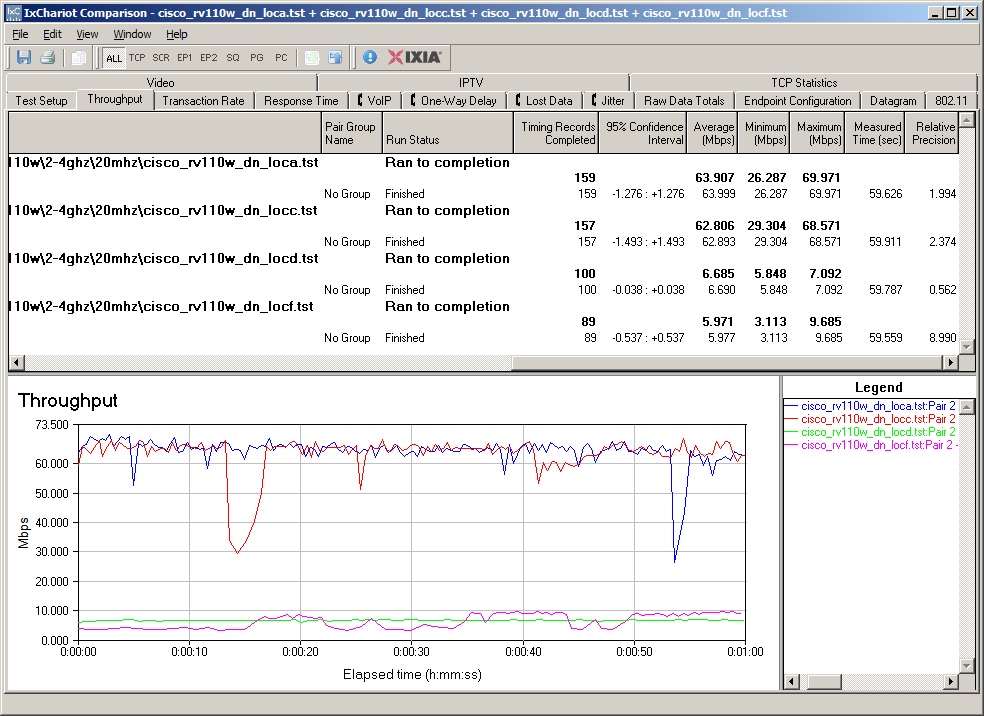Click the results table scroll-left arrow
984x716 pixels.
click(16, 362)
